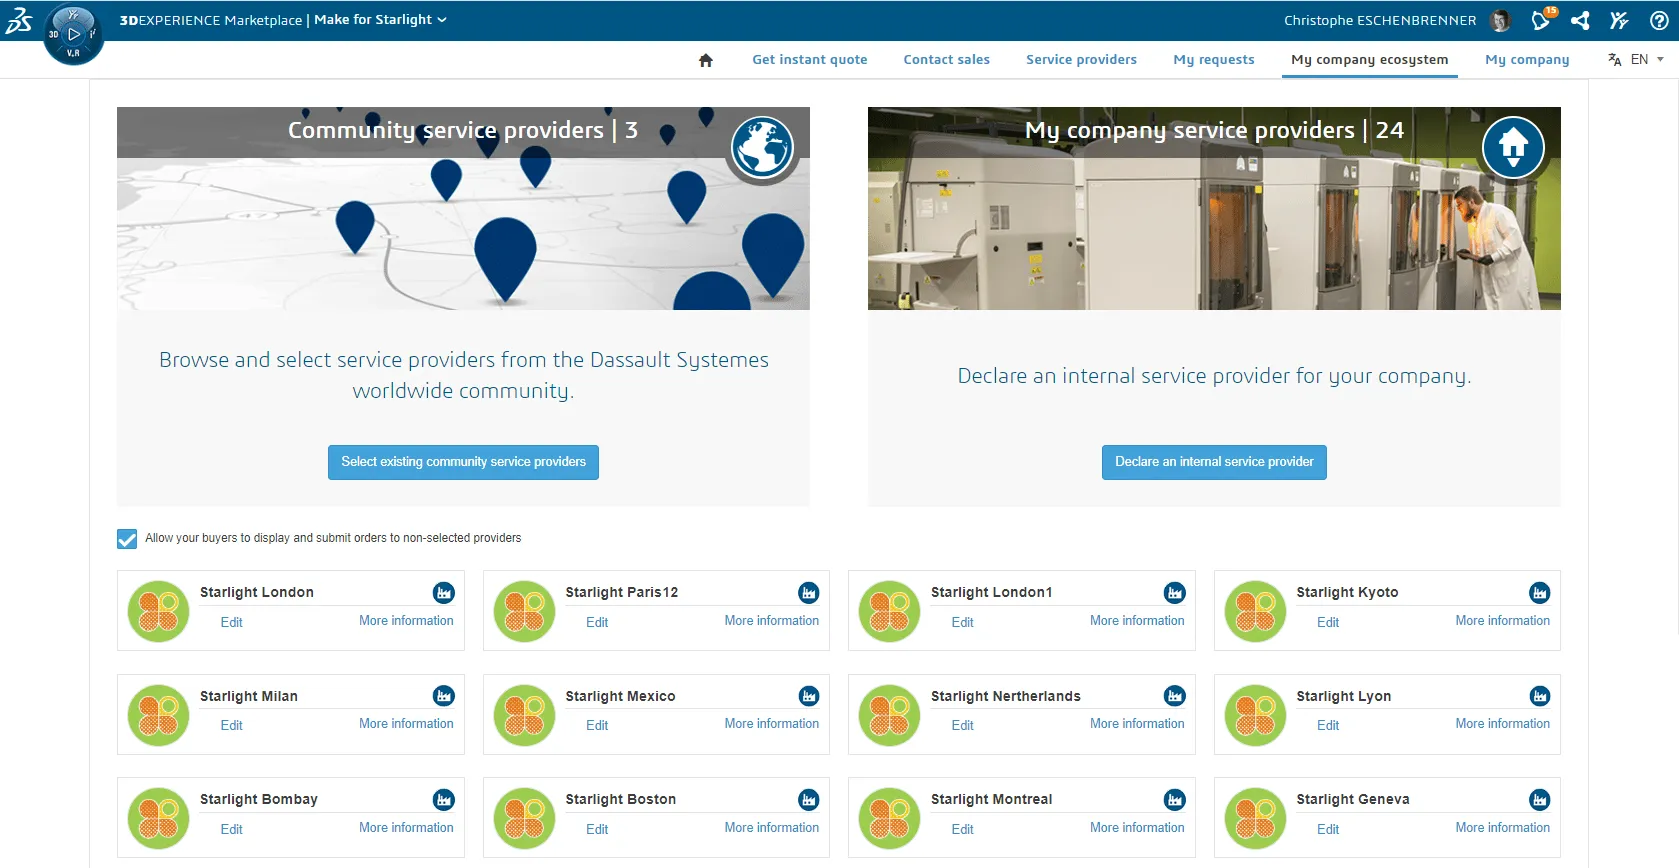1679x868 pixels.
Task: Click Starlight Bombay card title
Action: [x=258, y=800]
